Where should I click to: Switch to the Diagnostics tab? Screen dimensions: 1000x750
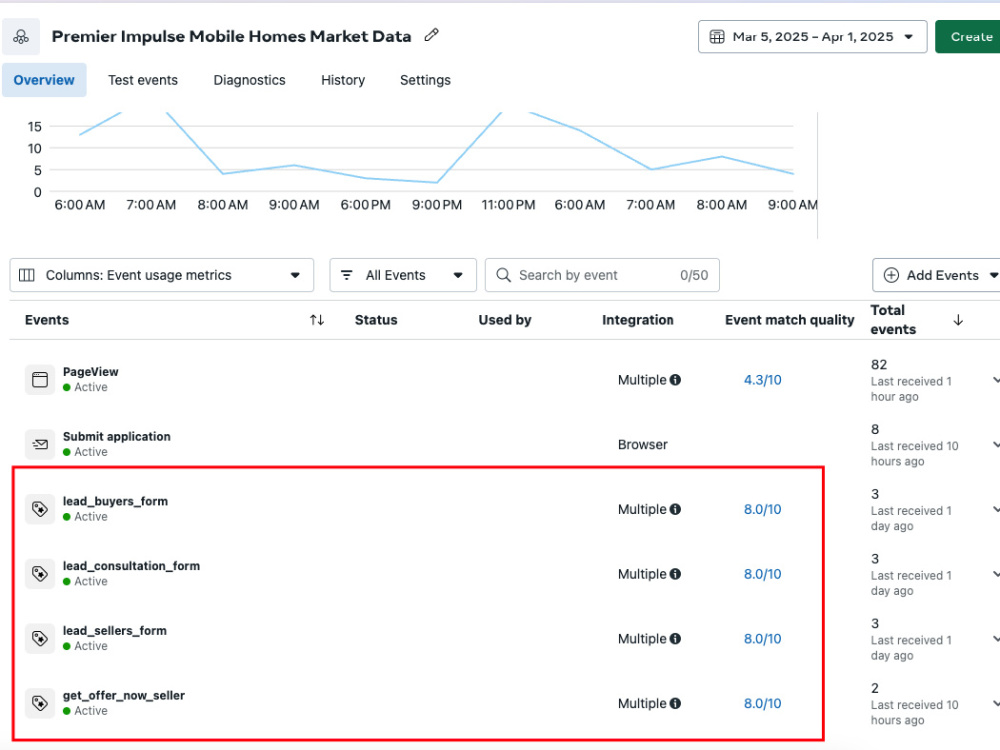pyautogui.click(x=249, y=80)
